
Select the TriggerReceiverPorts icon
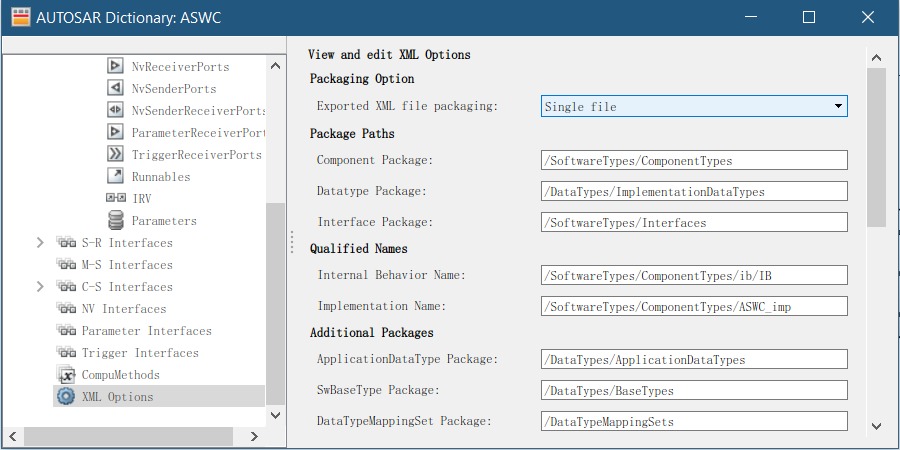(x=115, y=155)
